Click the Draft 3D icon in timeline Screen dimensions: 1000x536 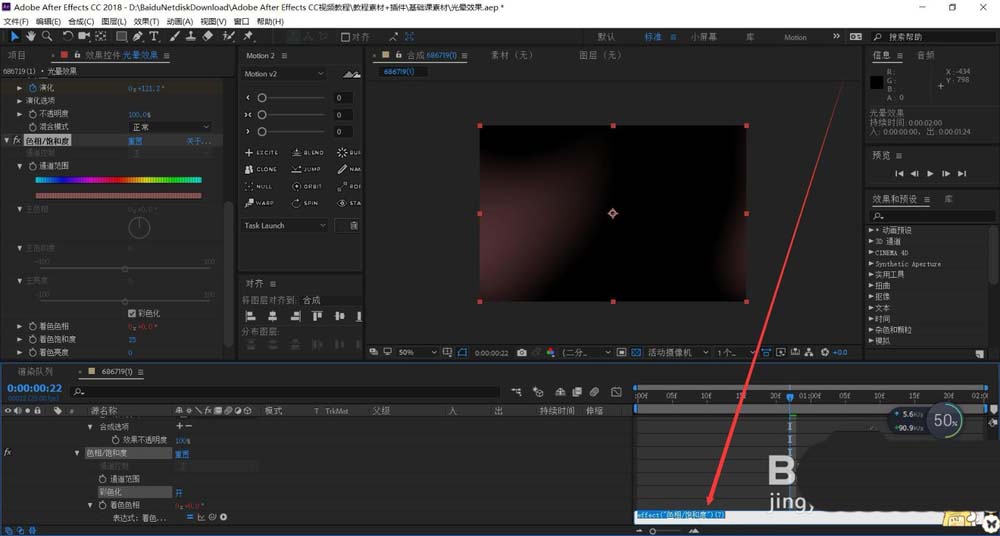point(538,392)
